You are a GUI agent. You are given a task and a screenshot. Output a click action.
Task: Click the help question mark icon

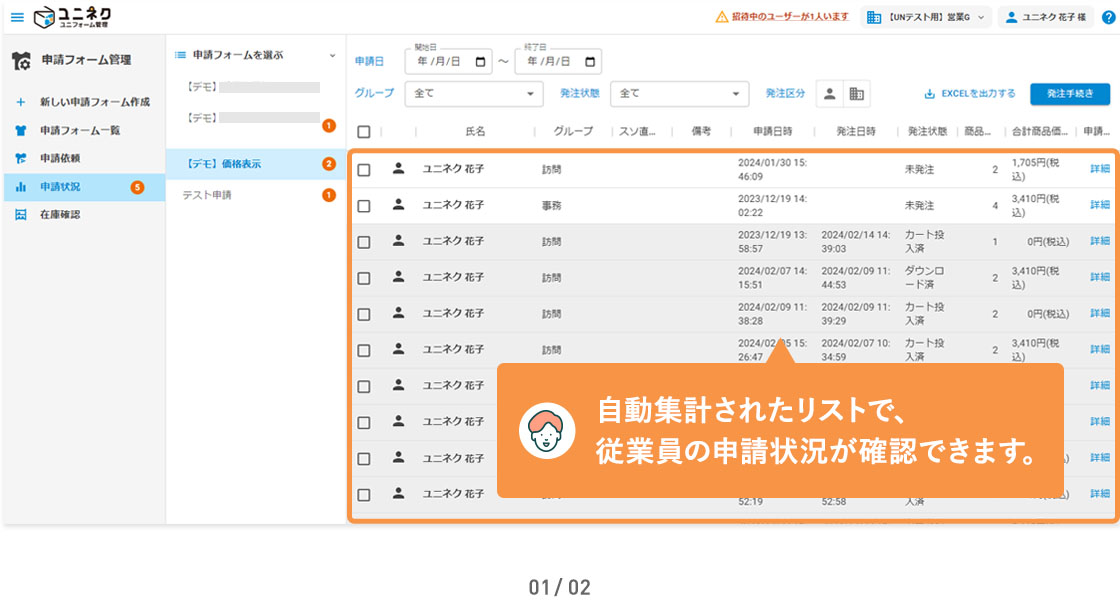1107,16
